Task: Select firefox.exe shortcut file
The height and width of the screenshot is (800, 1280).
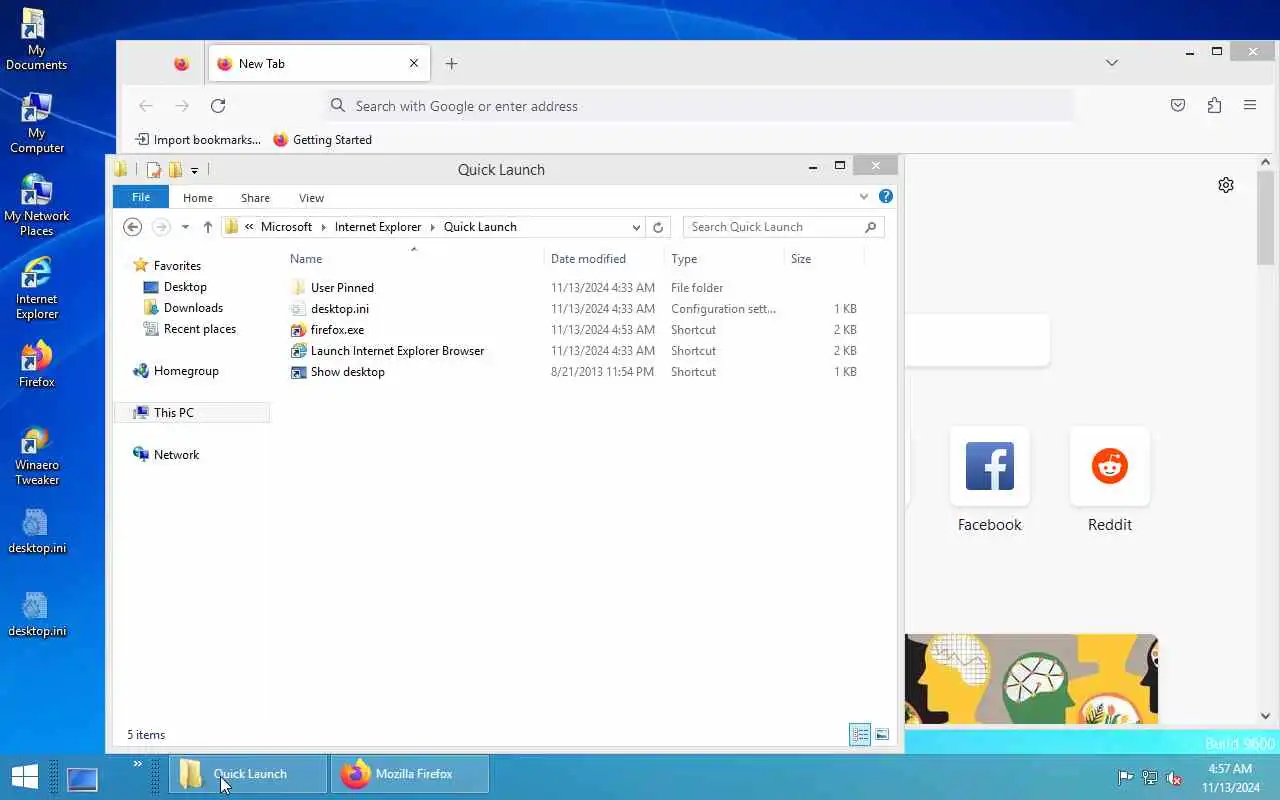Action: 337,330
